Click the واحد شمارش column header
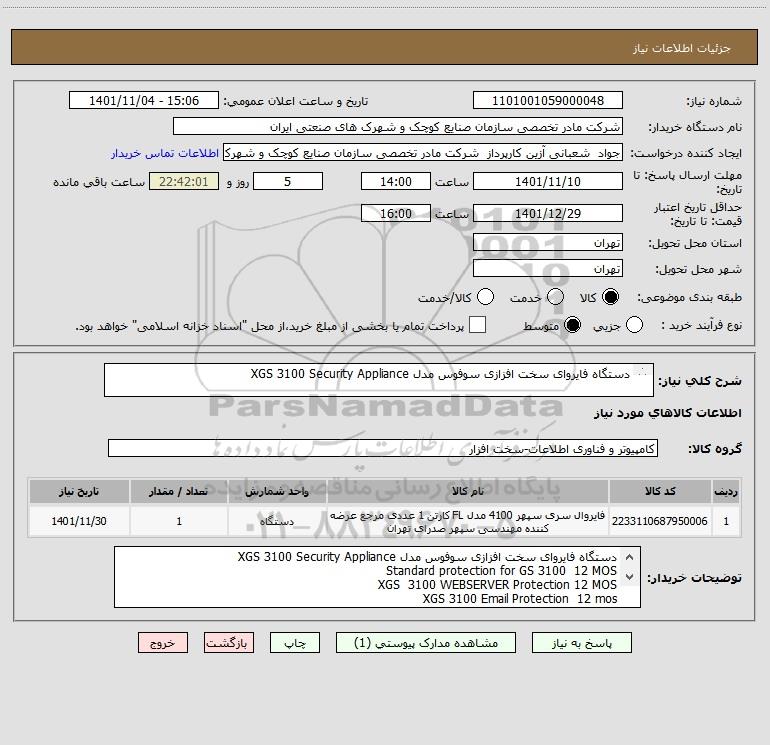 (x=277, y=492)
